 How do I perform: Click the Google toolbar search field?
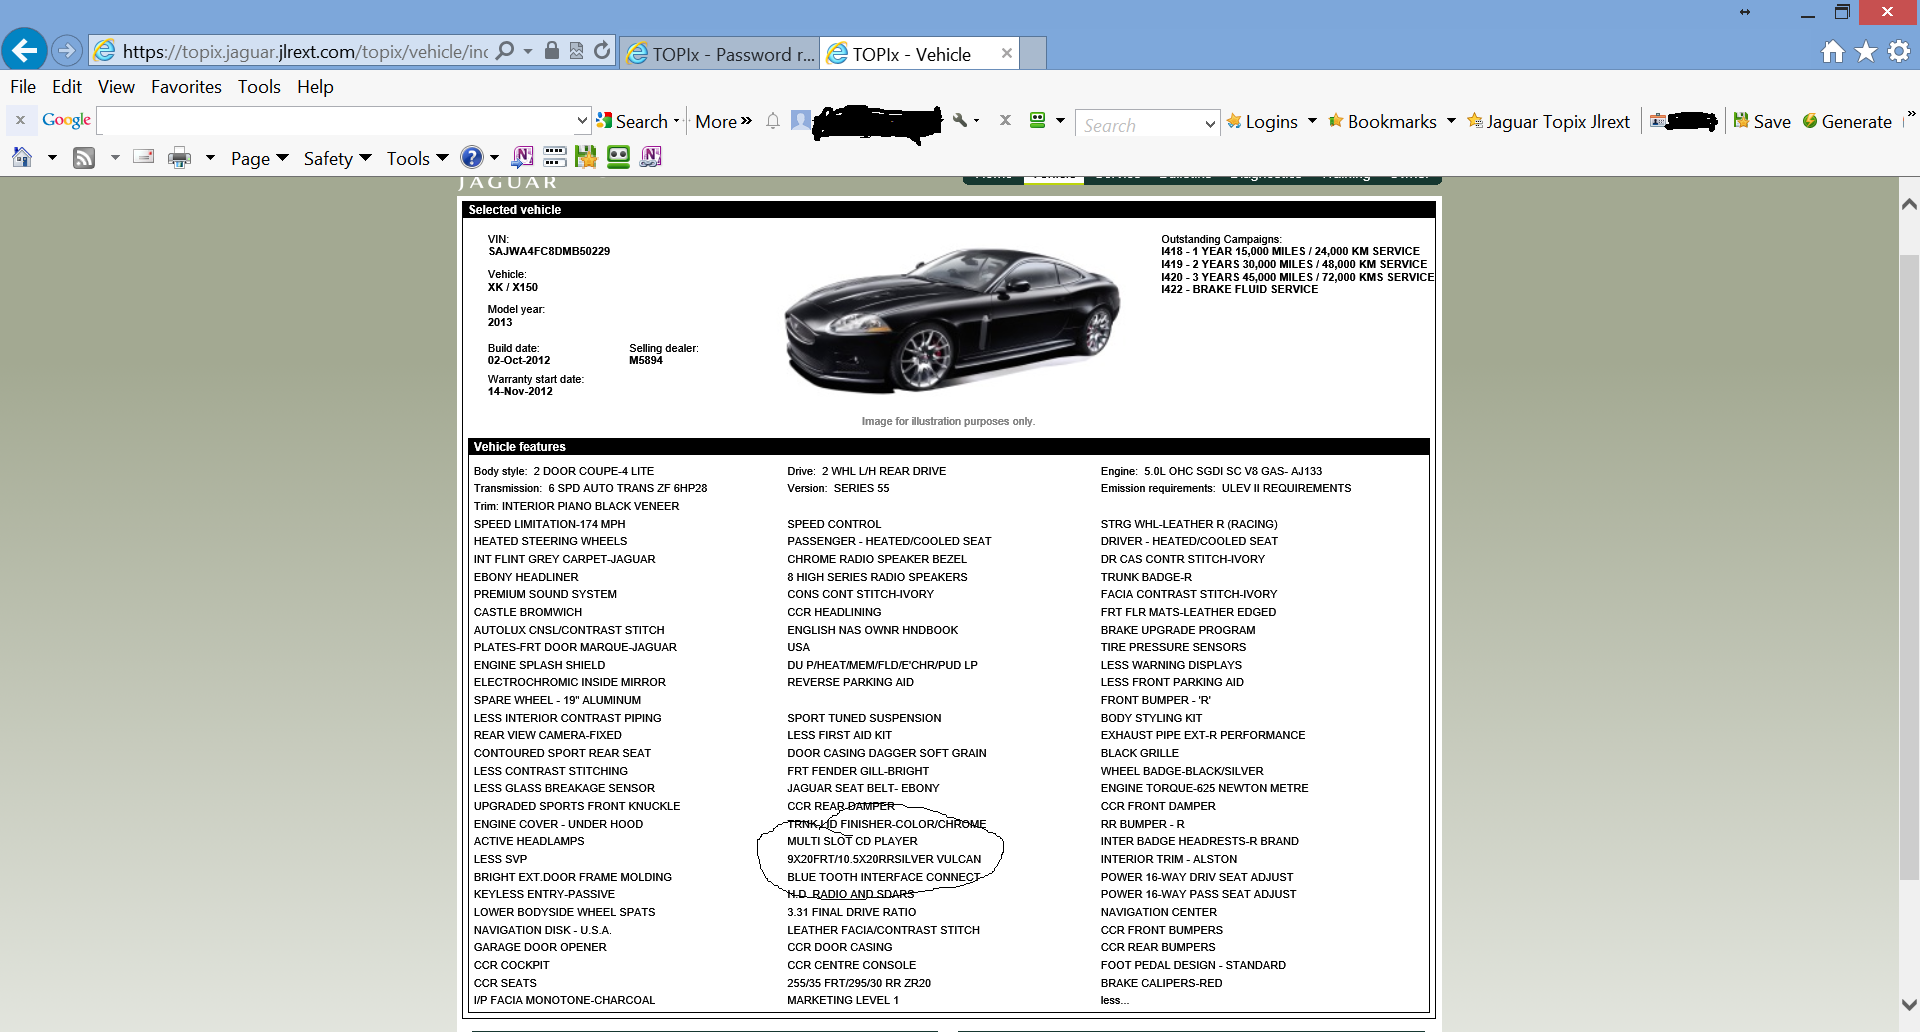tap(340, 121)
